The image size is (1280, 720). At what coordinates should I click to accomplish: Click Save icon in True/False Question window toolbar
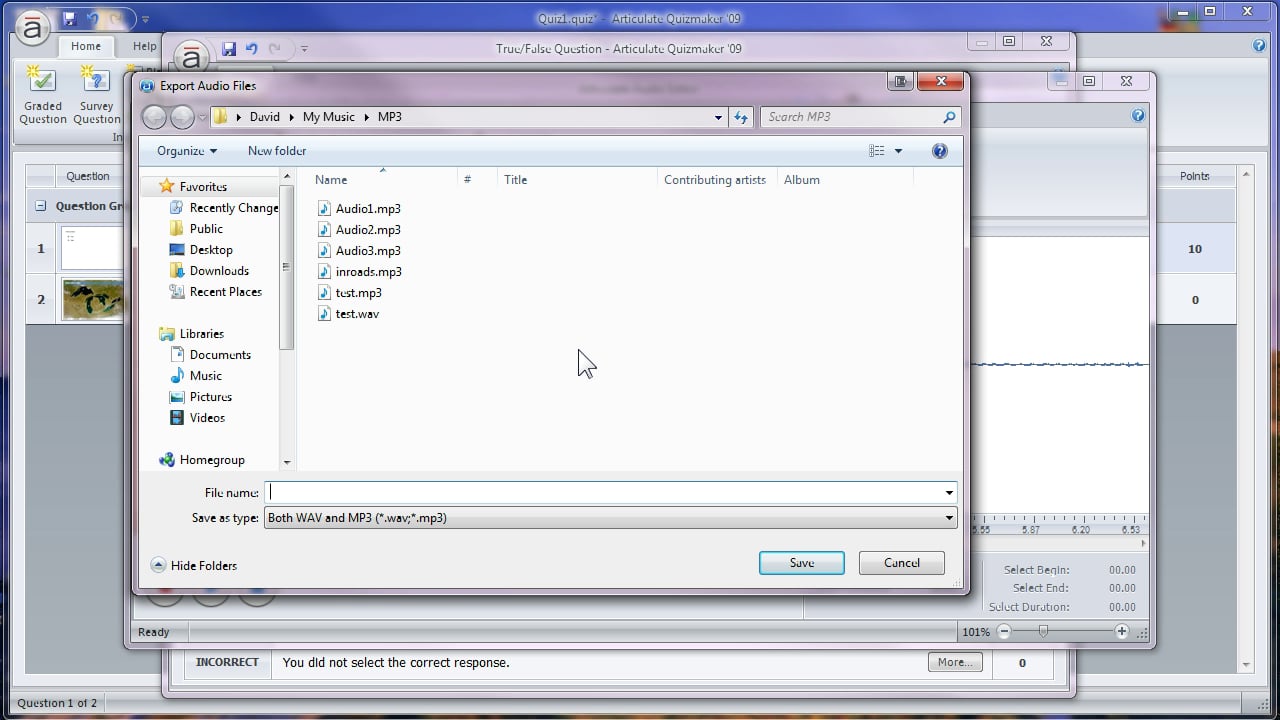pyautogui.click(x=229, y=48)
